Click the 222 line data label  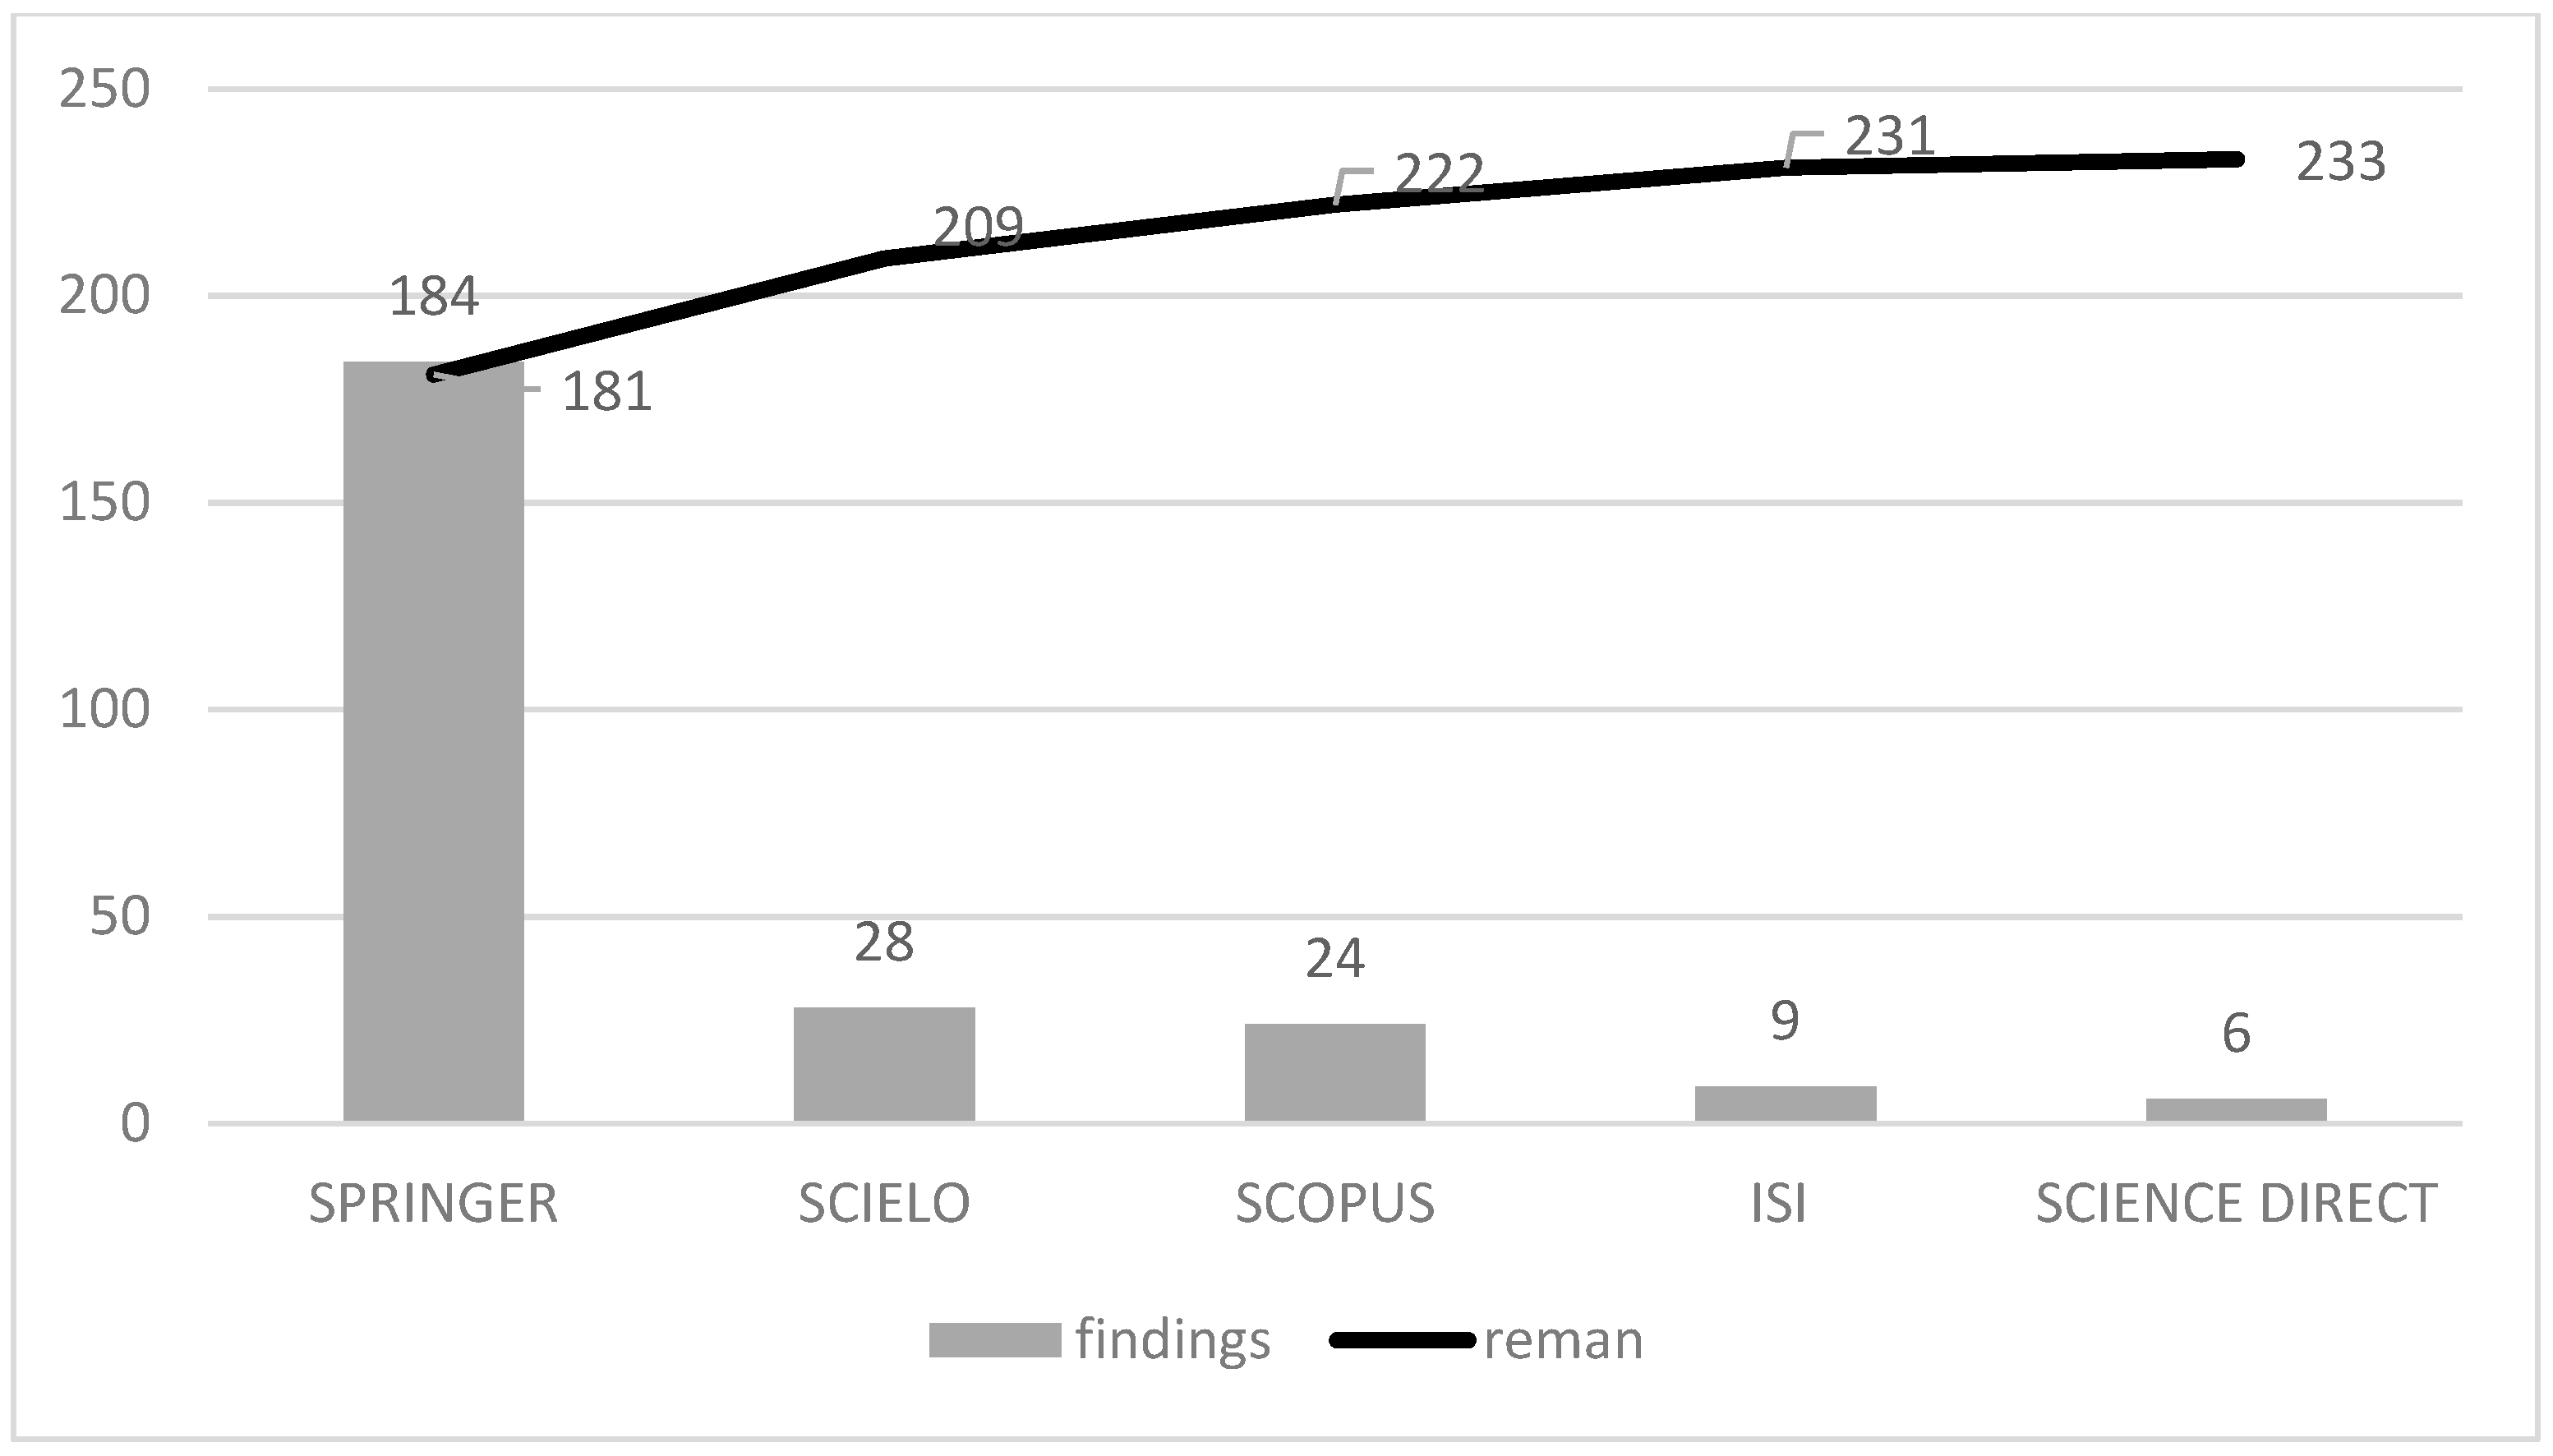click(1439, 174)
